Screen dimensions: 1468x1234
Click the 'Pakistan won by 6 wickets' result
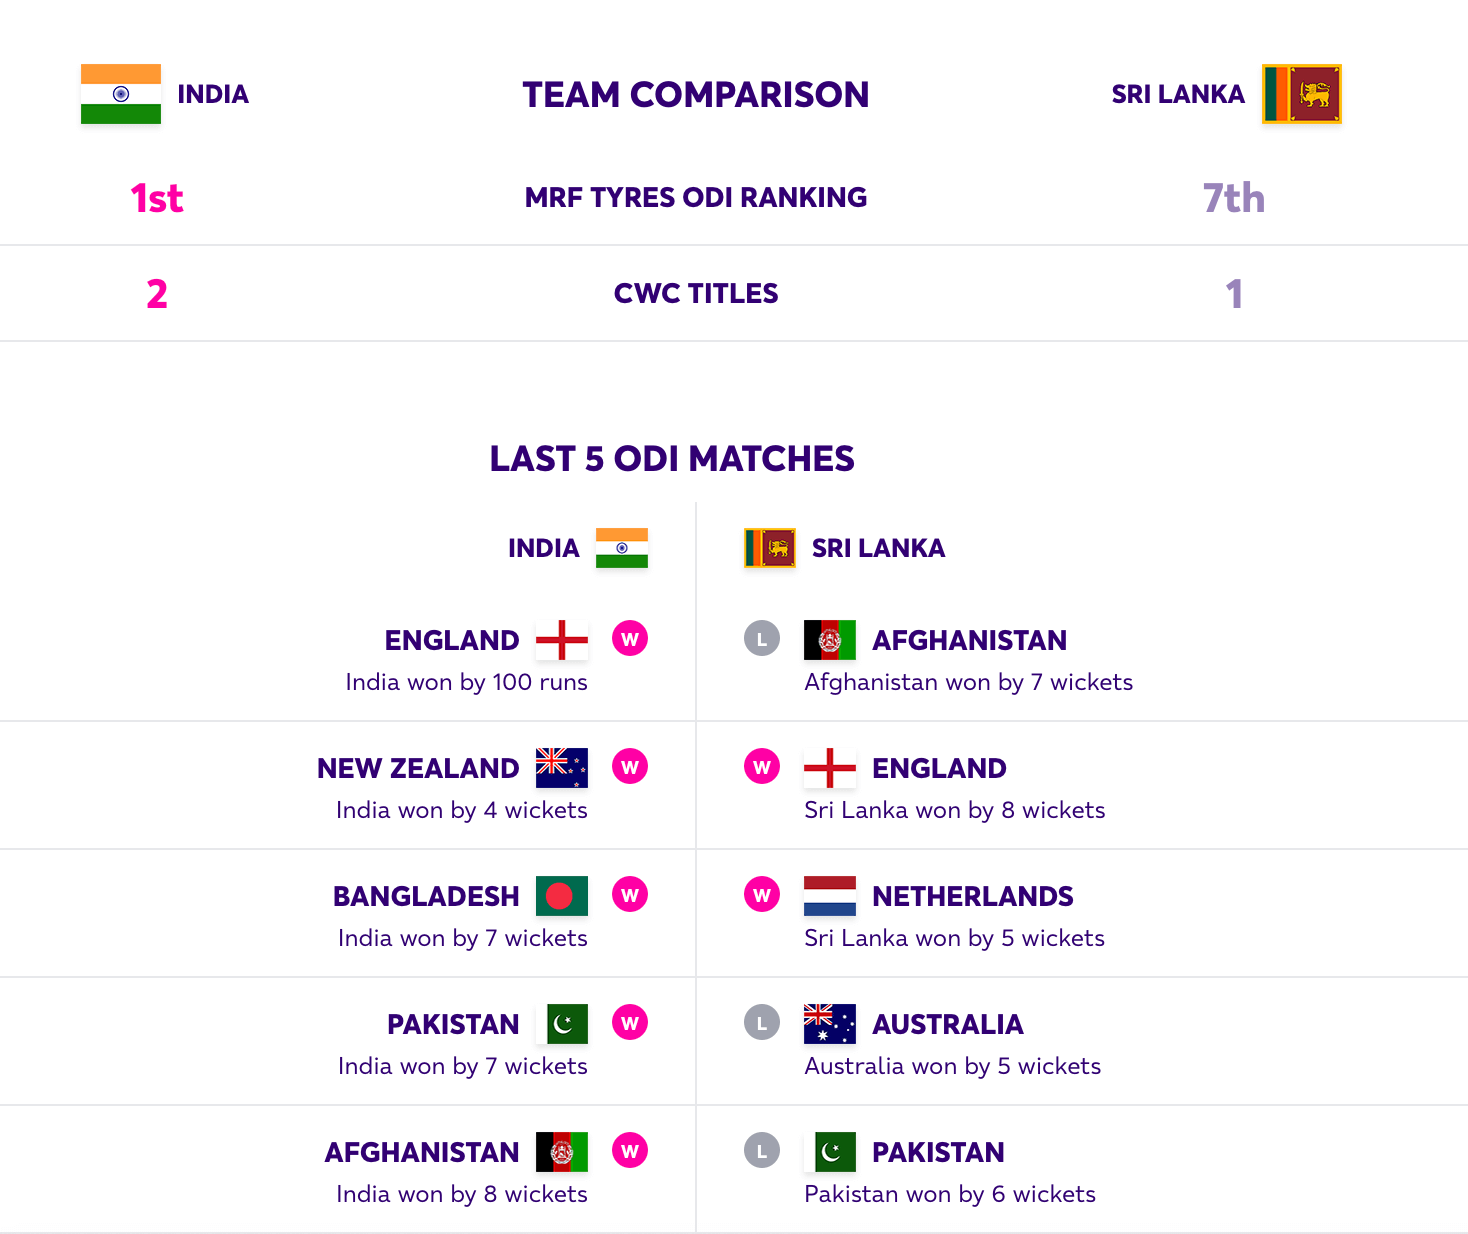point(950,1194)
